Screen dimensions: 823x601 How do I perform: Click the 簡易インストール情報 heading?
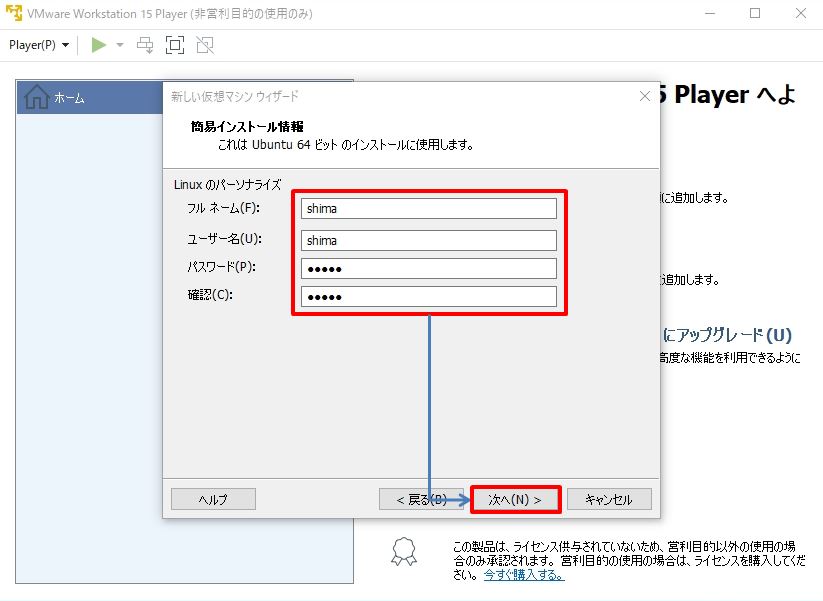[x=247, y=126]
